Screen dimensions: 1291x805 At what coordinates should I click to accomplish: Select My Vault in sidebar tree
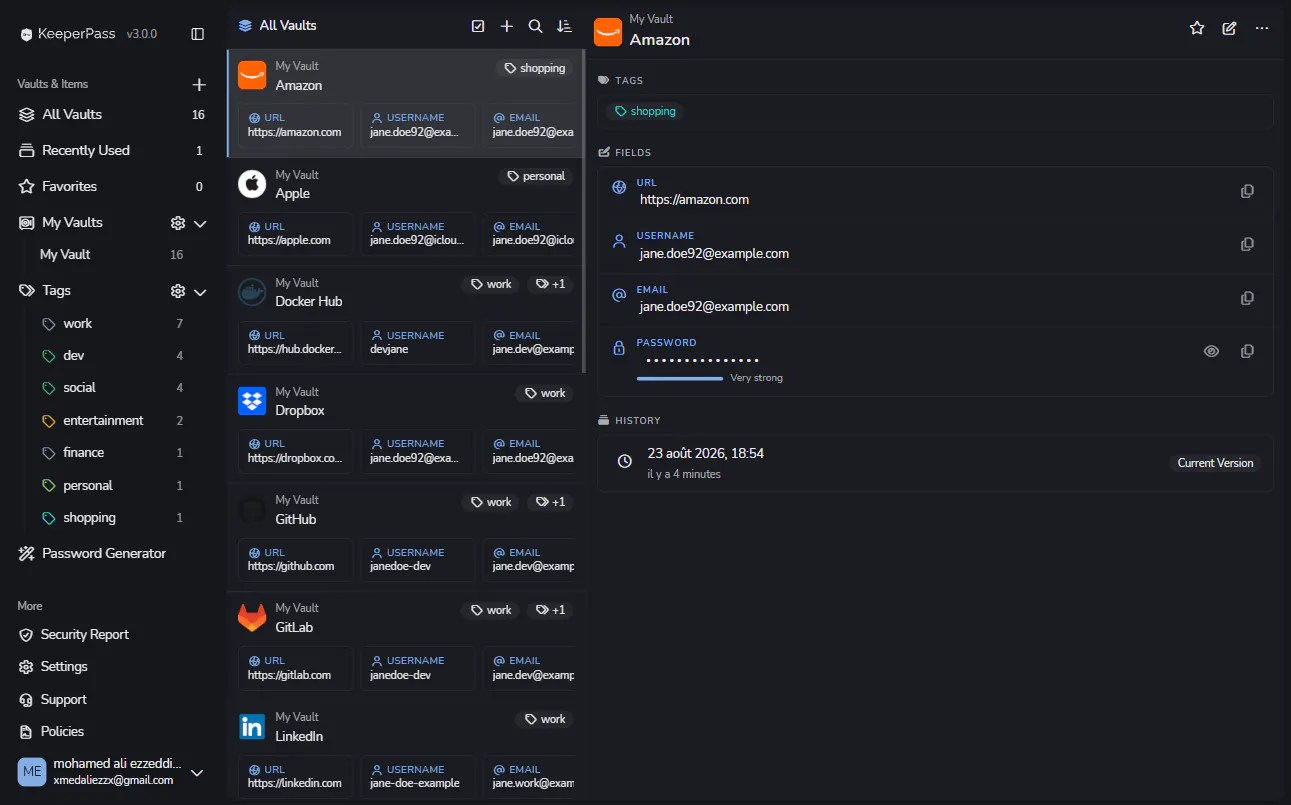(x=113, y=255)
